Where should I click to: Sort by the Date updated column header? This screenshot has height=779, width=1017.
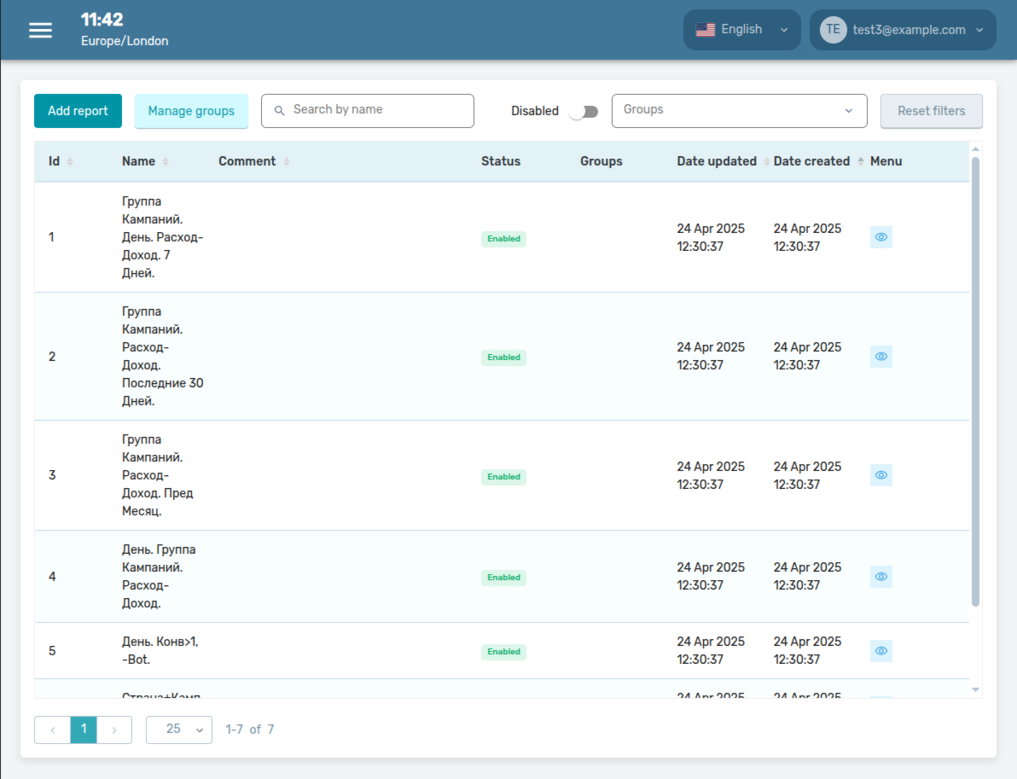tap(717, 161)
